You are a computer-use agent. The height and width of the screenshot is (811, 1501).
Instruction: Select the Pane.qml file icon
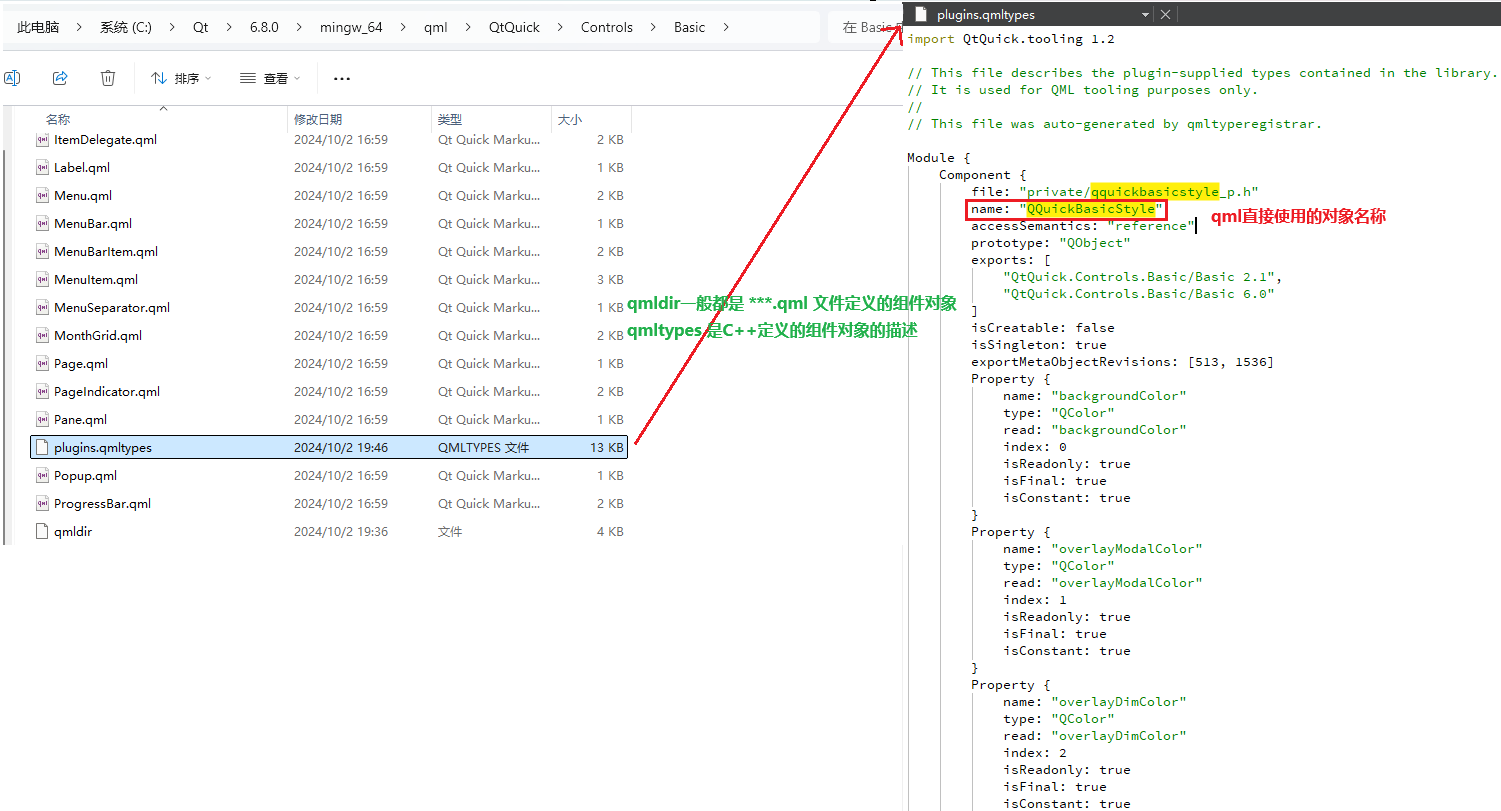point(42,419)
